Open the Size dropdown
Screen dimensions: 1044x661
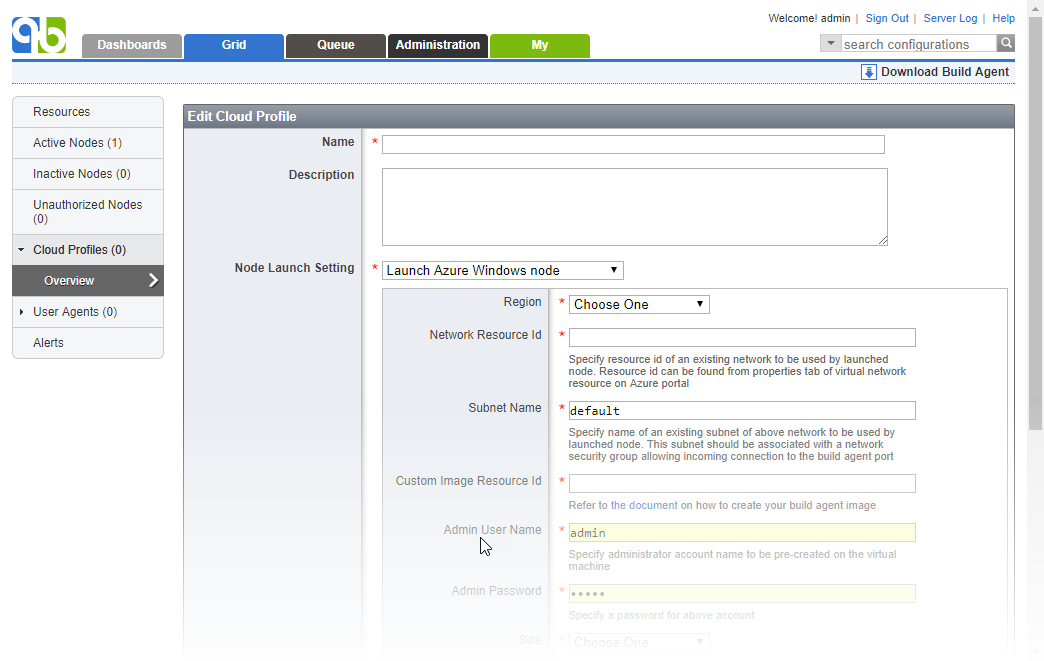pos(639,642)
